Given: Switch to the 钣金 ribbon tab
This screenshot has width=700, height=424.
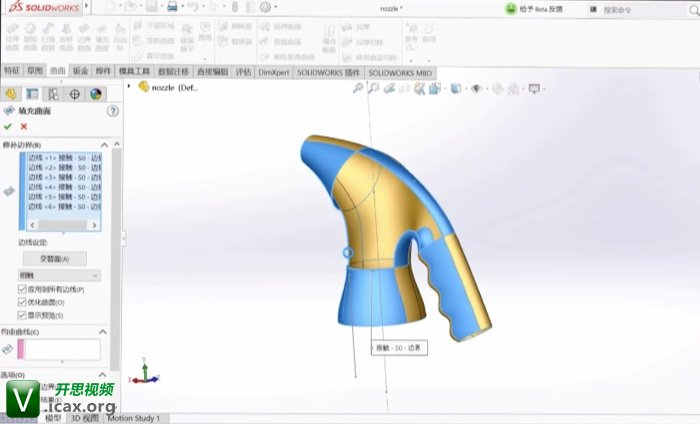Looking at the screenshot, I should 80,71.
